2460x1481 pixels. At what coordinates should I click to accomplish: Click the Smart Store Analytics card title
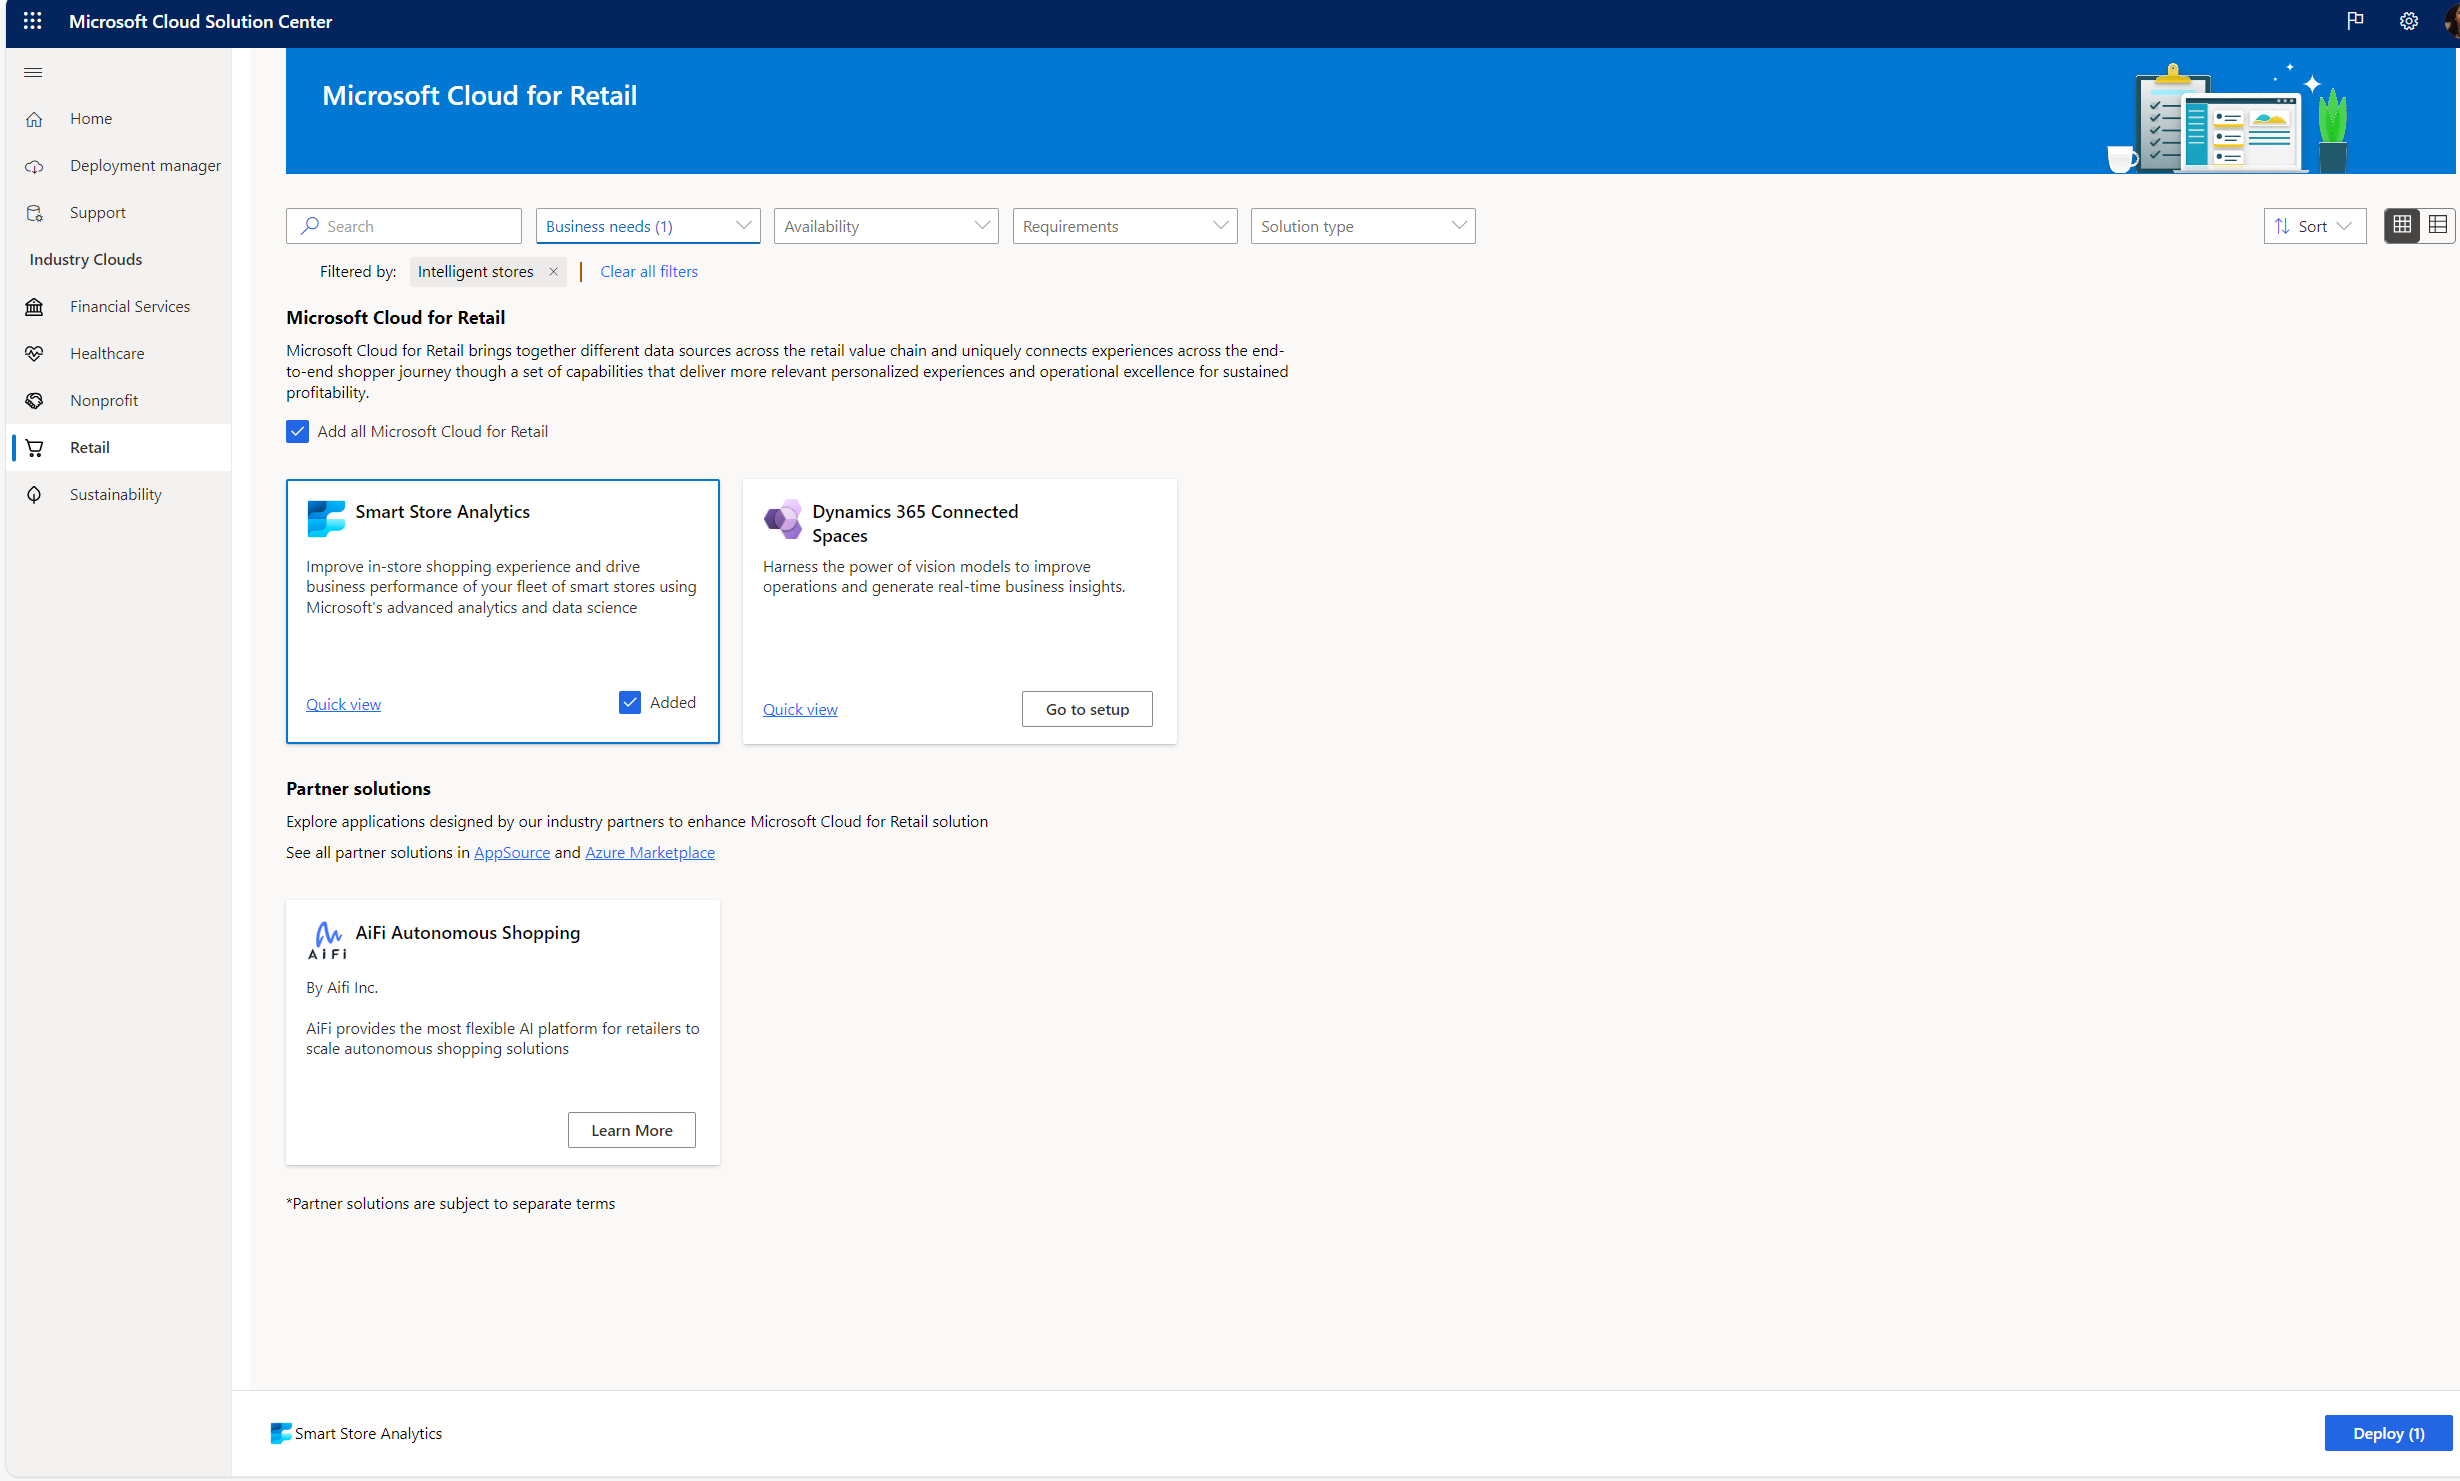443,512
